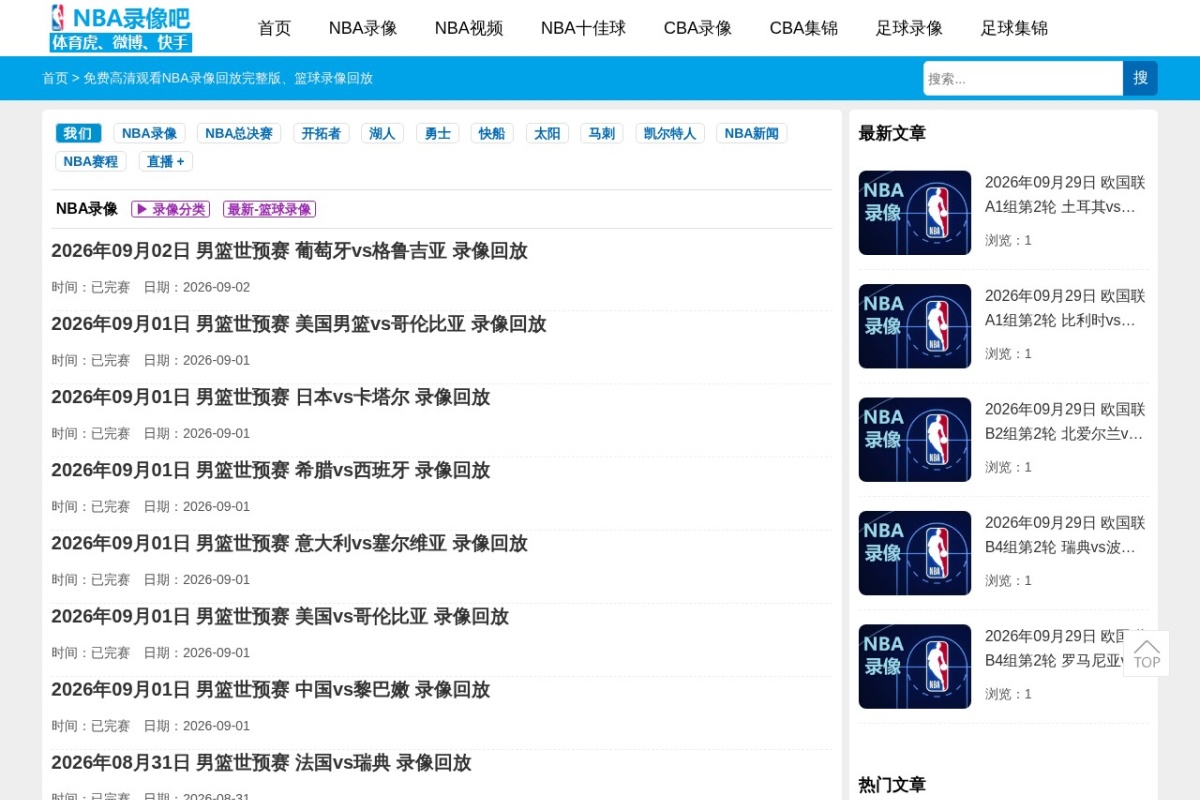
Task: Open the NBA视频 navigation item
Action: click(x=469, y=28)
